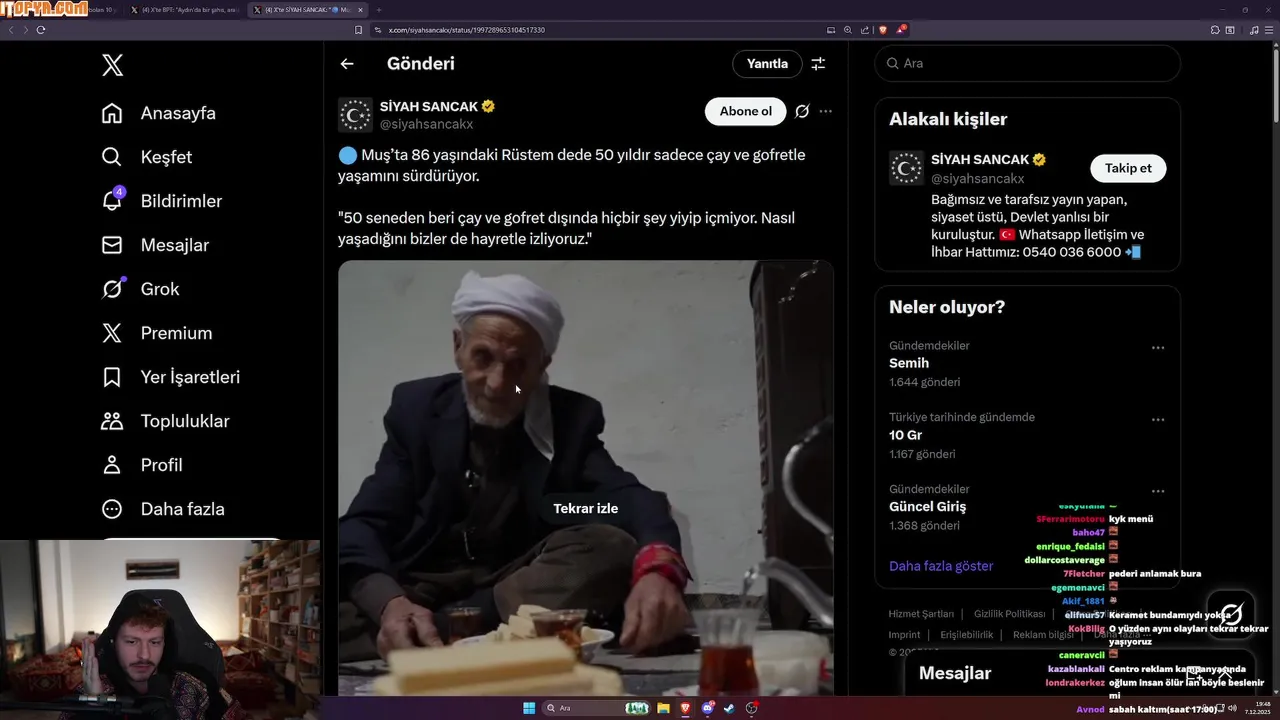Click the browser address bar URL
The width and height of the screenshot is (1280, 720).
click(466, 30)
